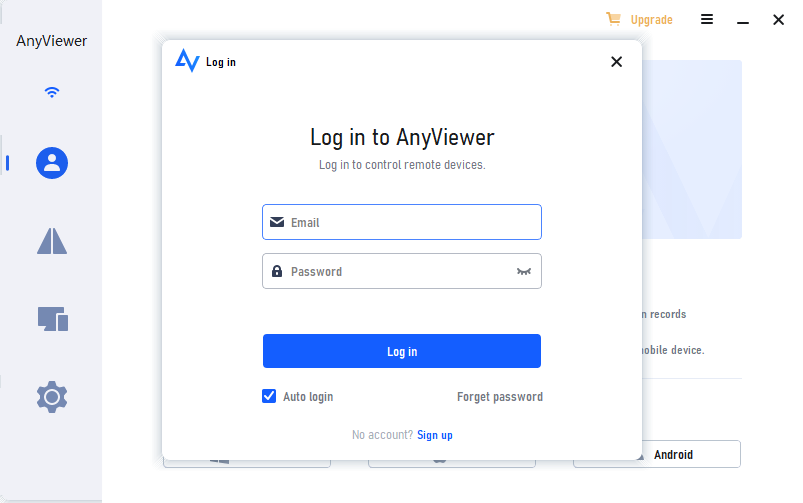Click the AnyViewer title text in sidebar
The height and width of the screenshot is (503, 803).
click(52, 41)
